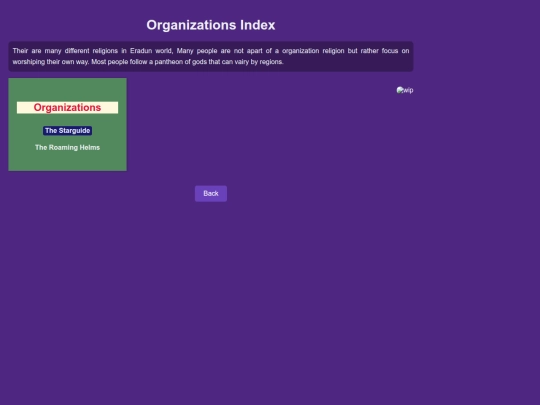Screen dimensions: 540x405
Task: Click the red Organizations panel title
Action: (x=68, y=107)
